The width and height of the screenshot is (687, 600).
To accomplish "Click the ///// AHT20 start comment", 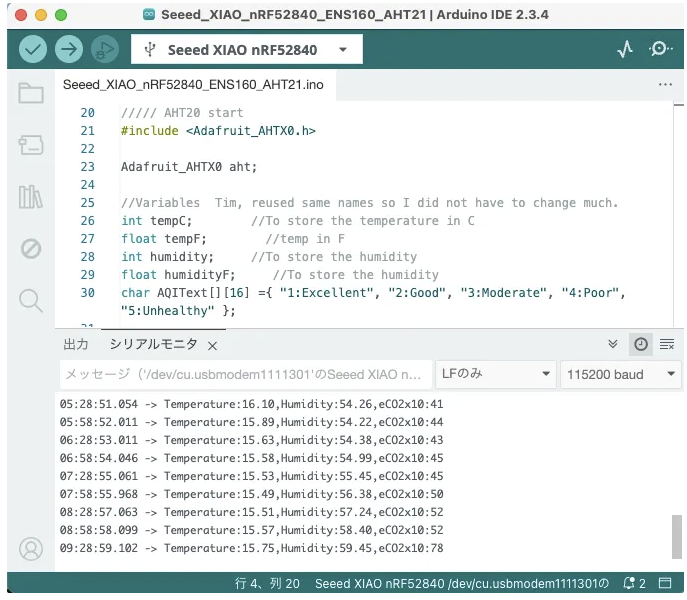I will [182, 113].
